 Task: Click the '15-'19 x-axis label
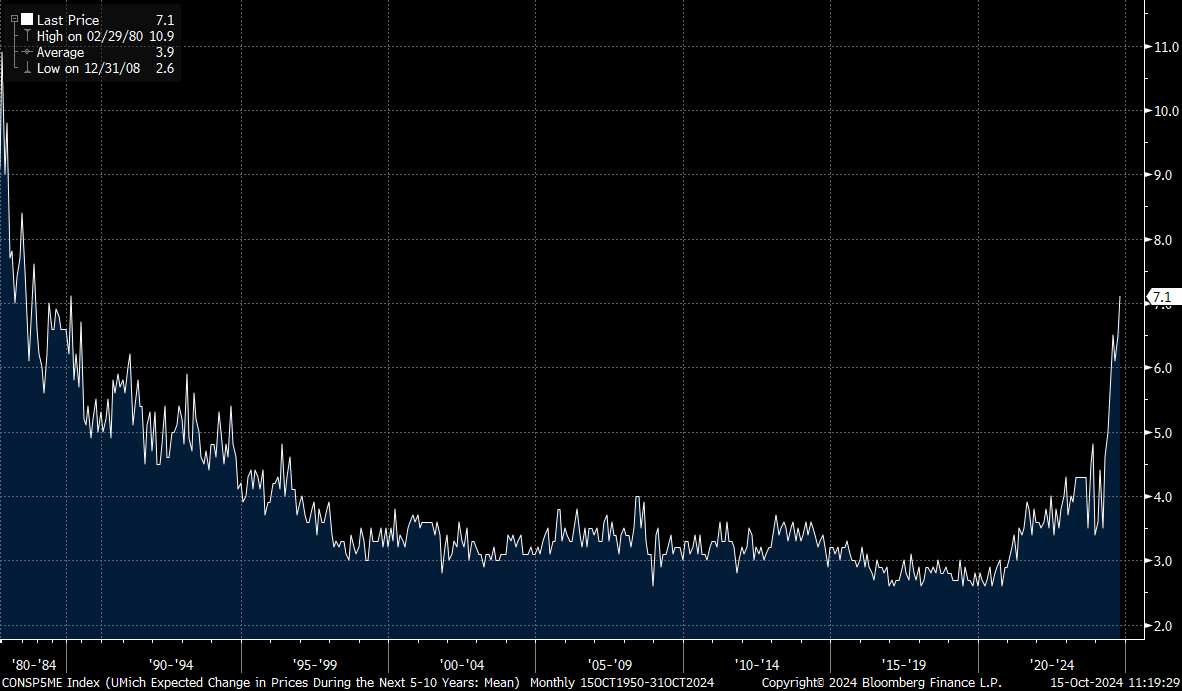click(904, 665)
